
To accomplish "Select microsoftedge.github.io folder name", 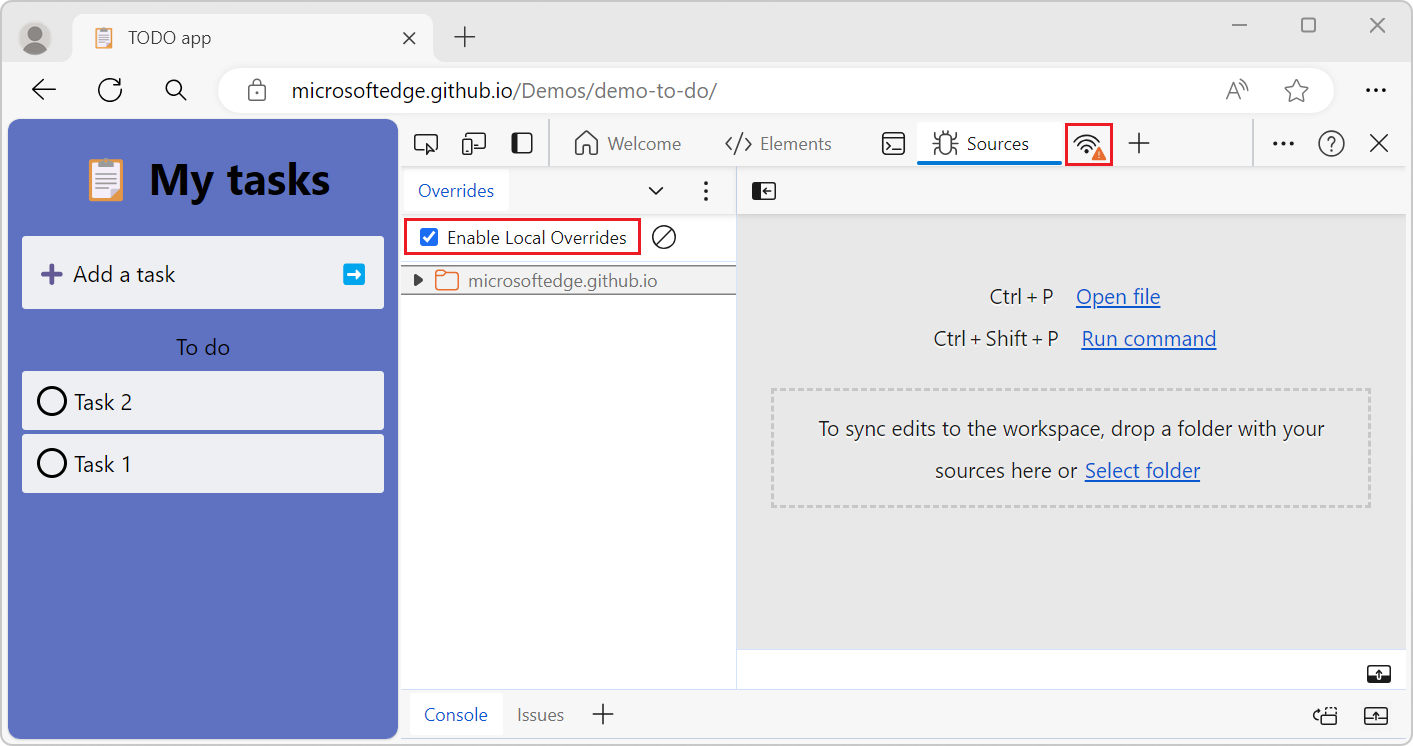I will coord(563,281).
